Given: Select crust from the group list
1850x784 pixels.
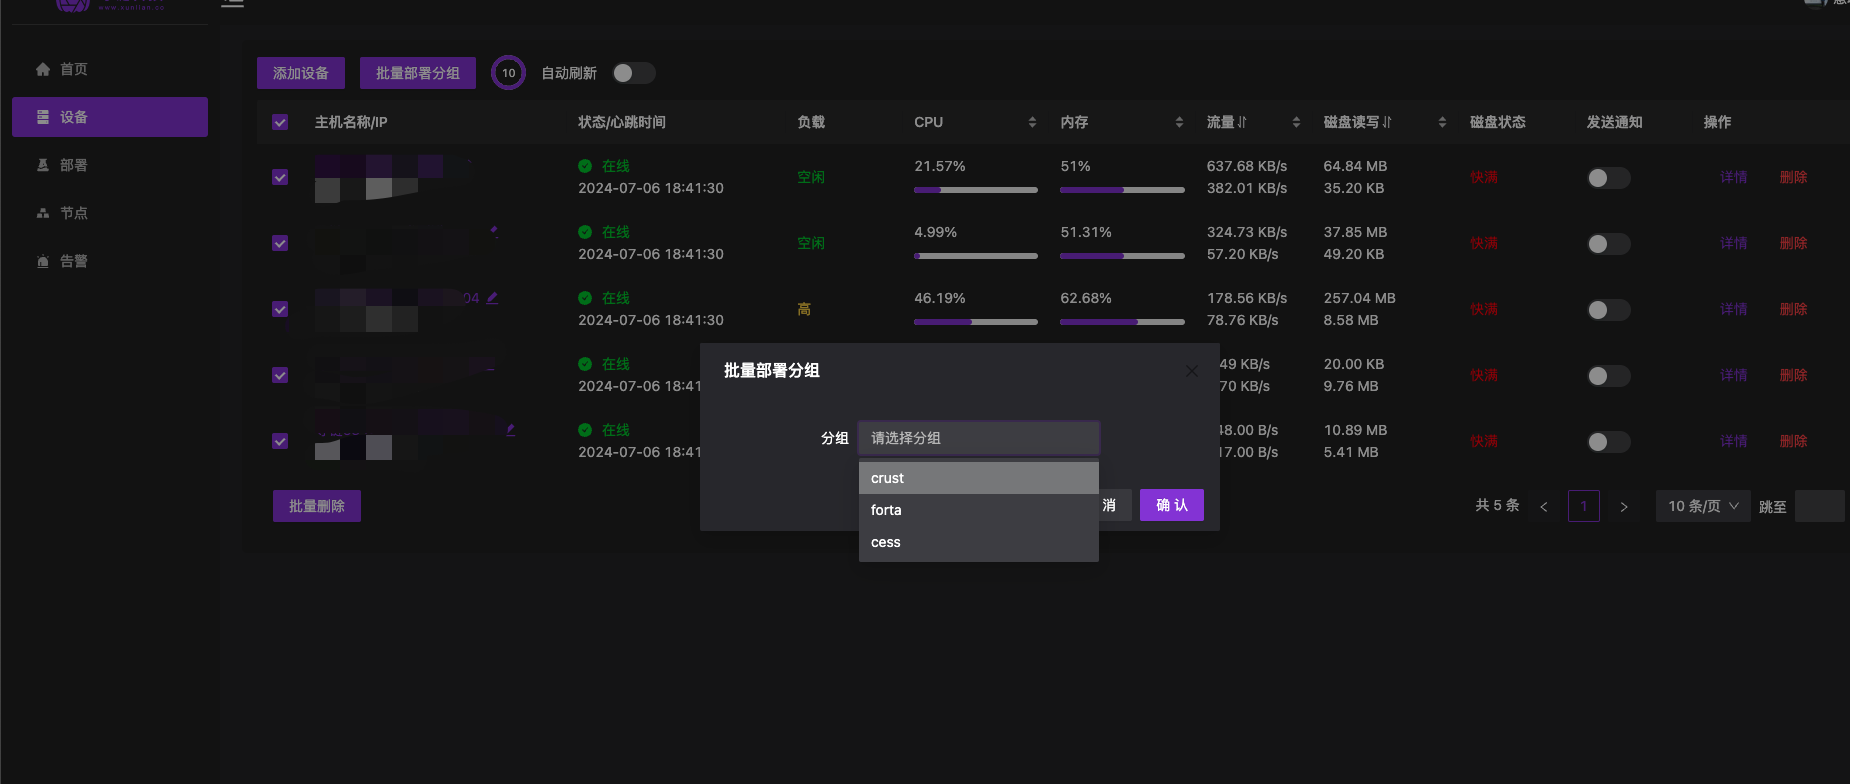Looking at the screenshot, I should (x=978, y=478).
